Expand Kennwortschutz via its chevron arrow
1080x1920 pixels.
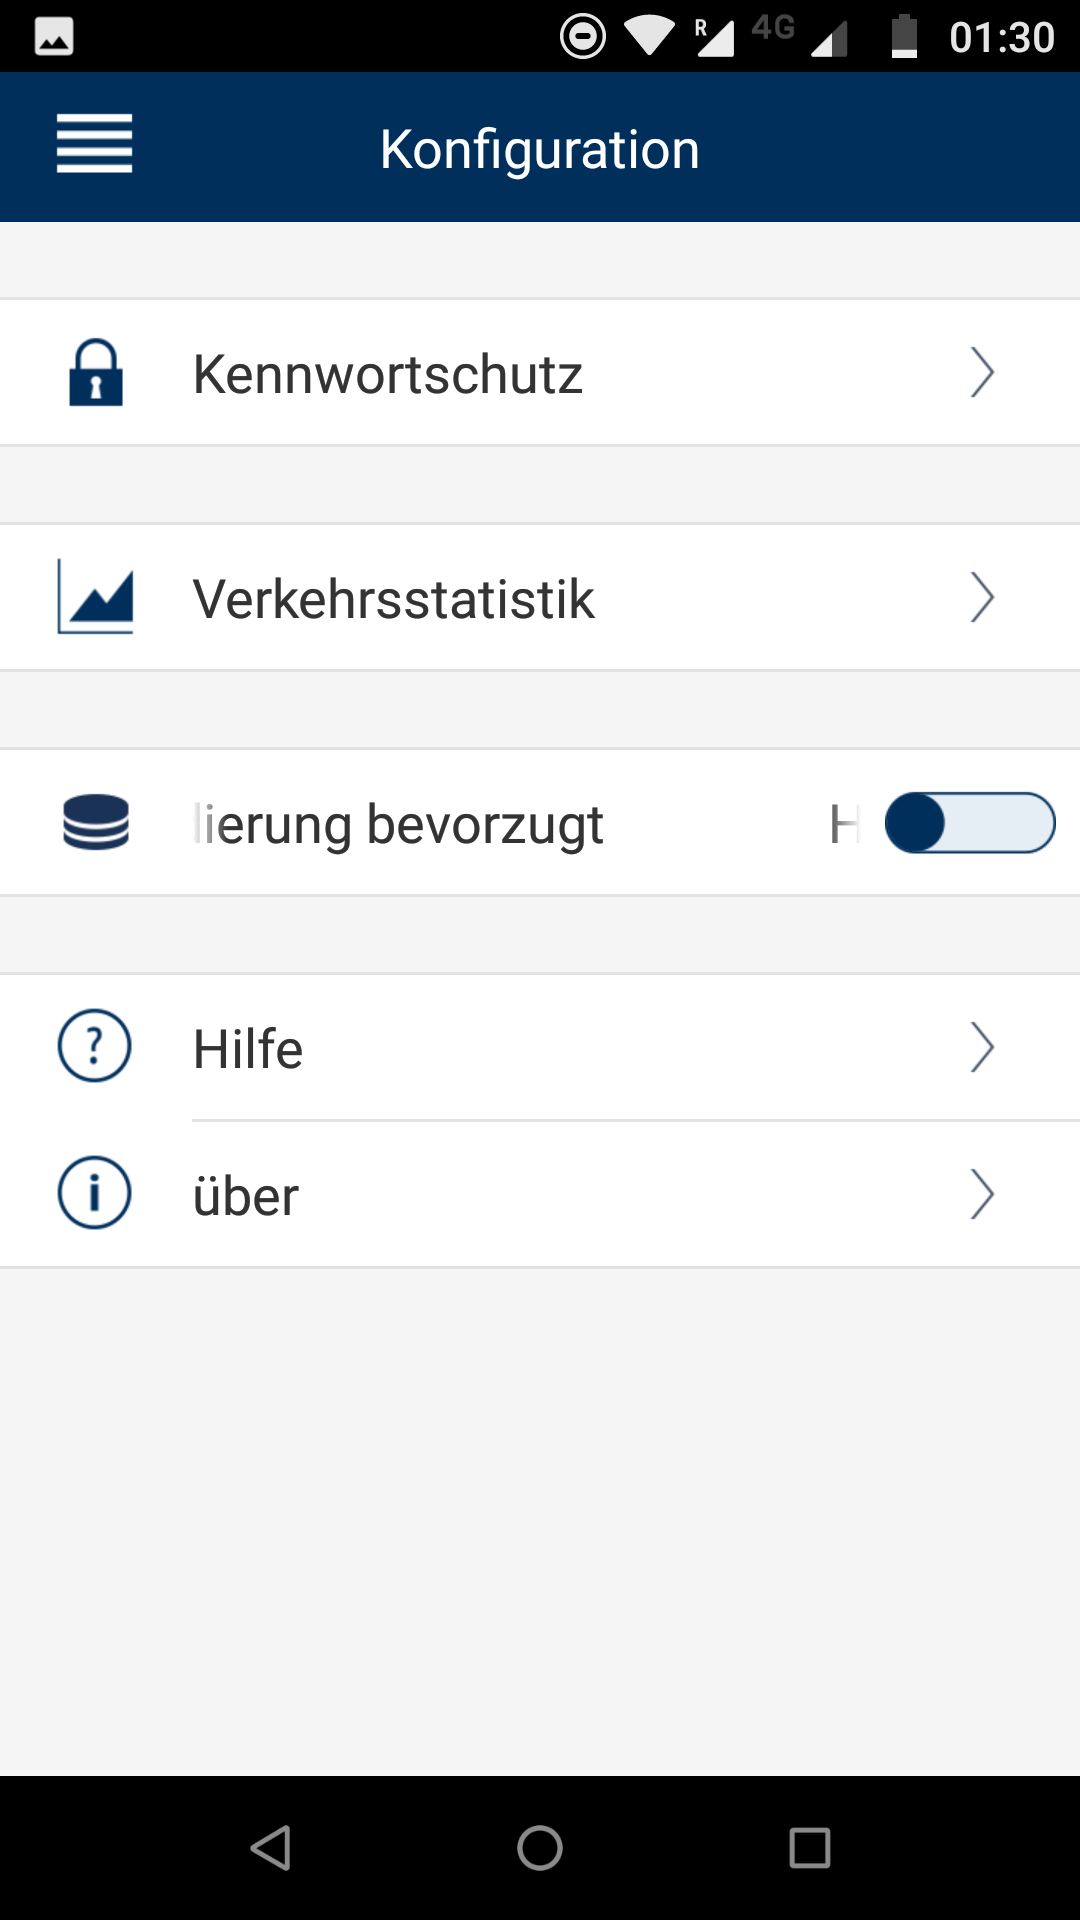click(982, 373)
